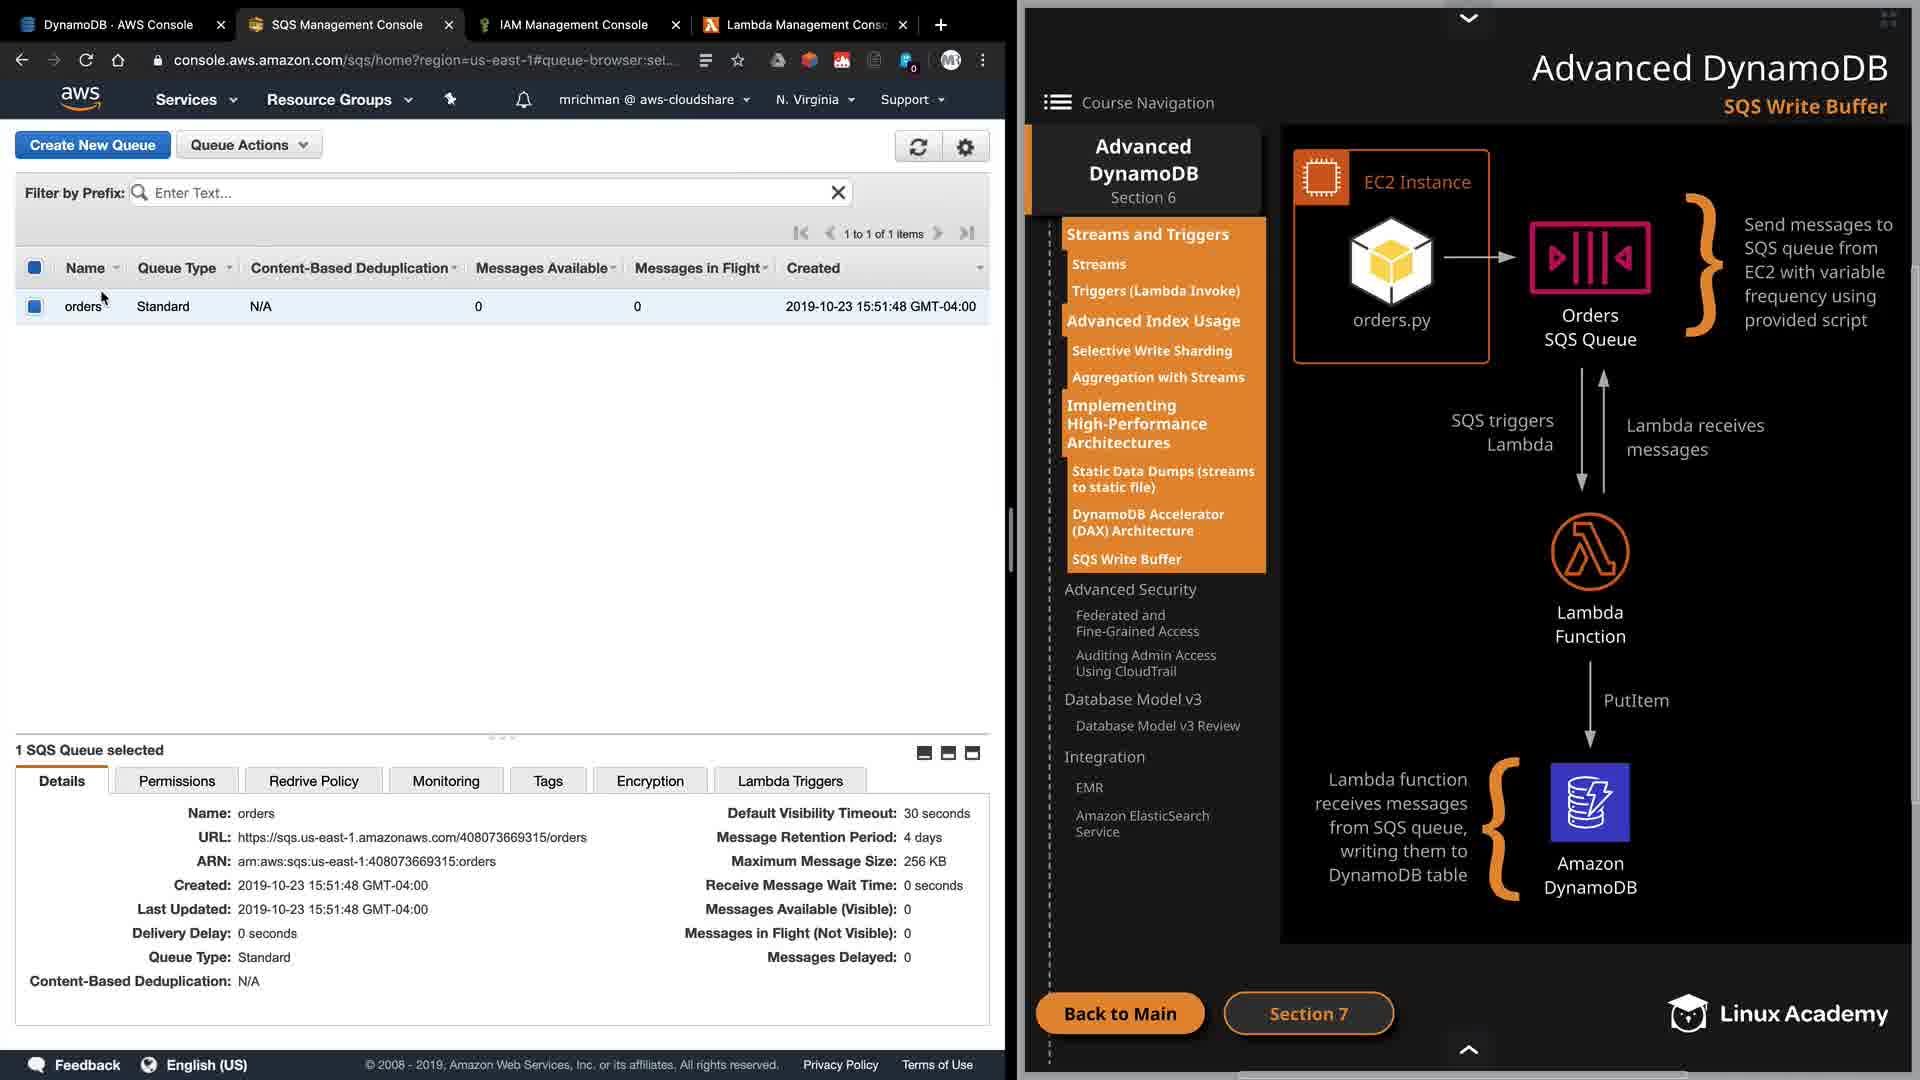Viewport: 1920px width, 1080px height.
Task: Click the notifications bell icon
Action: click(x=523, y=100)
